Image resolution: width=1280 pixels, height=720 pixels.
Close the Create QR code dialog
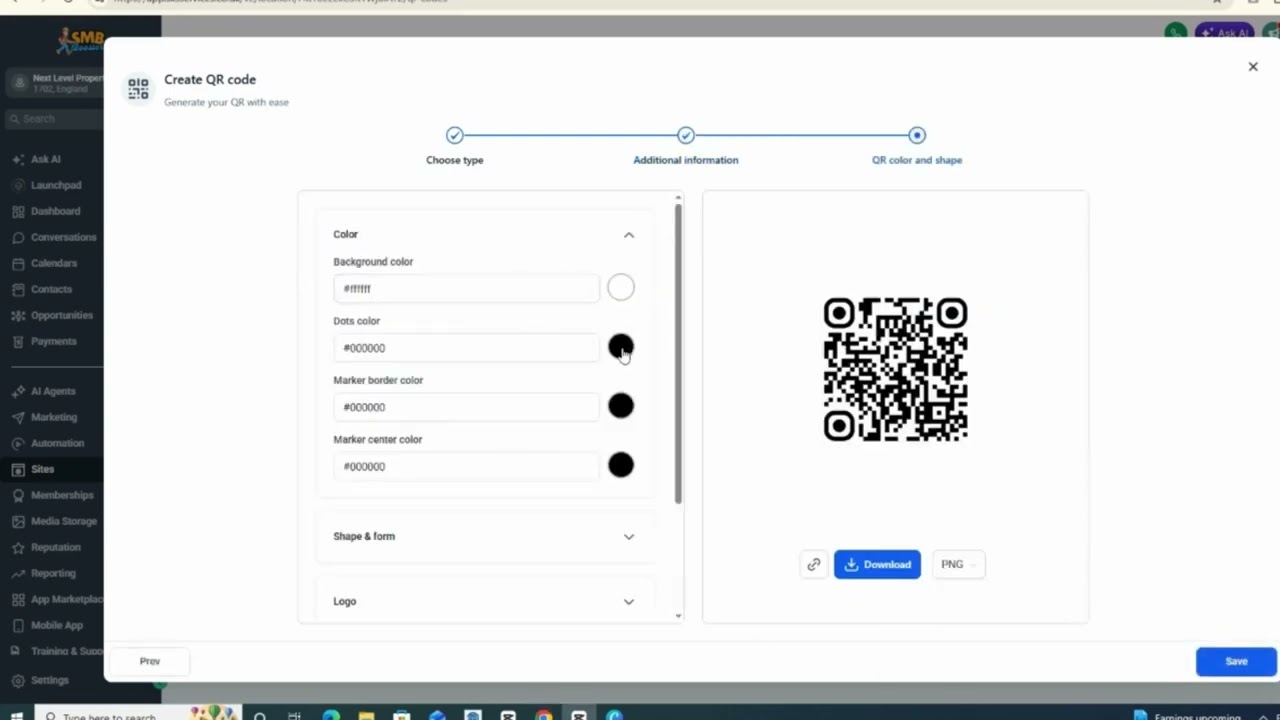point(1252,67)
